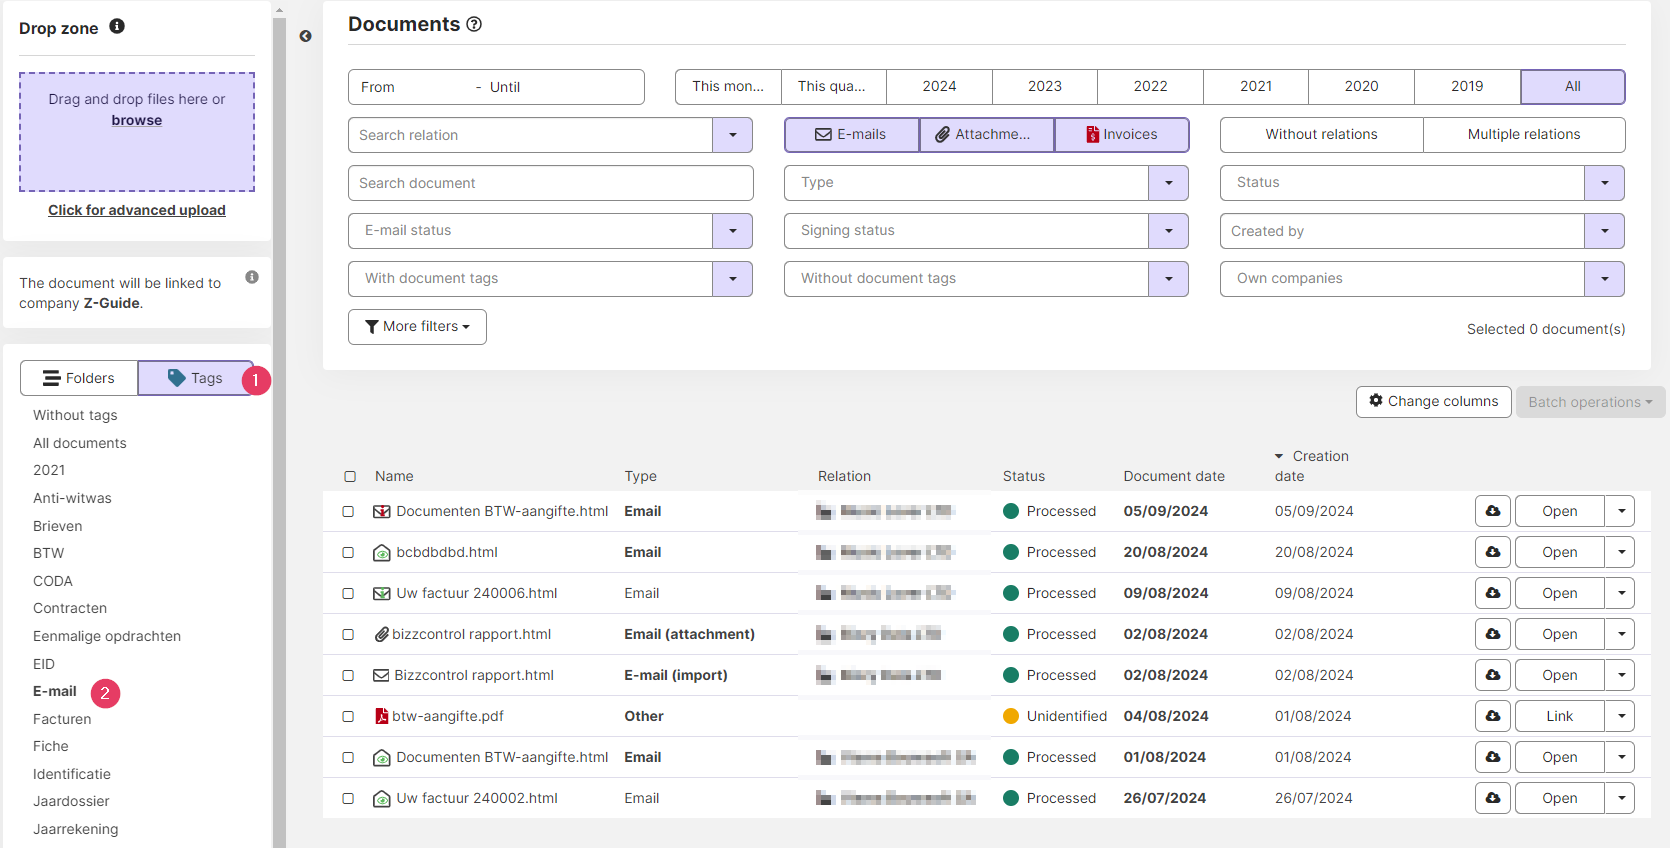Open the Change columns button
Image resolution: width=1670 pixels, height=848 pixels.
1434,402
